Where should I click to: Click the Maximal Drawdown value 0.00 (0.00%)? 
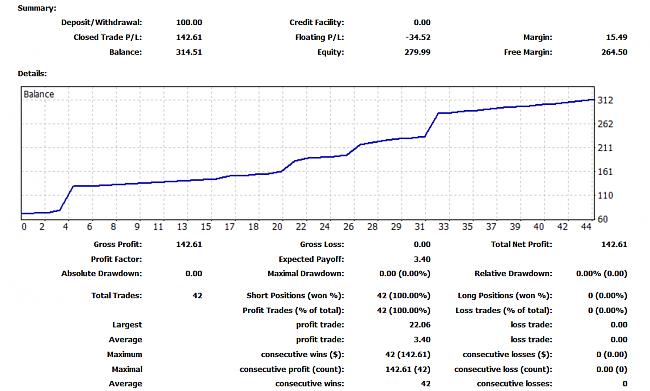(405, 274)
